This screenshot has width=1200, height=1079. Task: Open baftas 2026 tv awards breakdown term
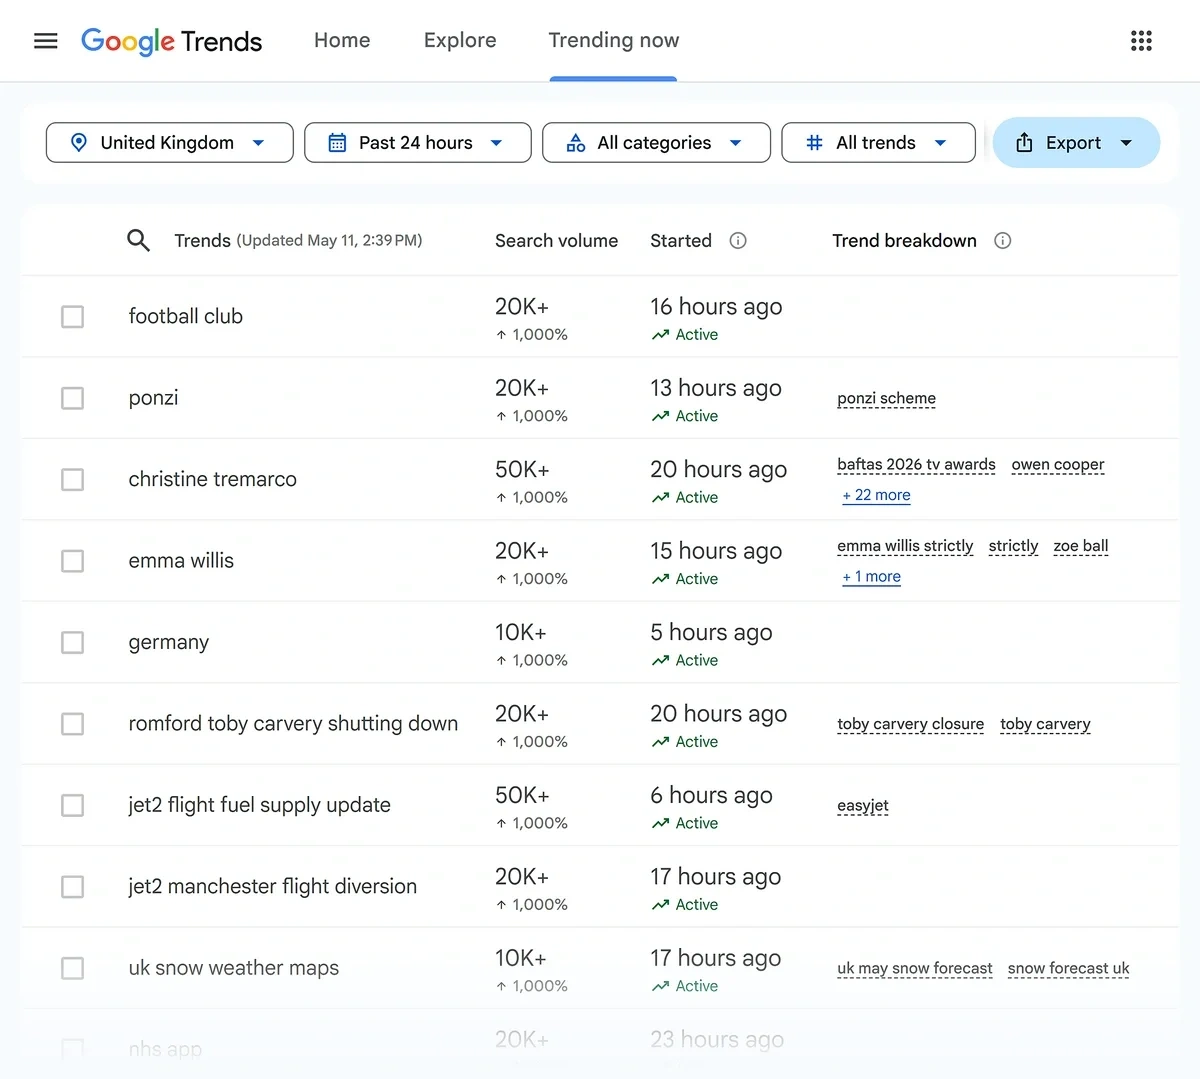(x=916, y=465)
